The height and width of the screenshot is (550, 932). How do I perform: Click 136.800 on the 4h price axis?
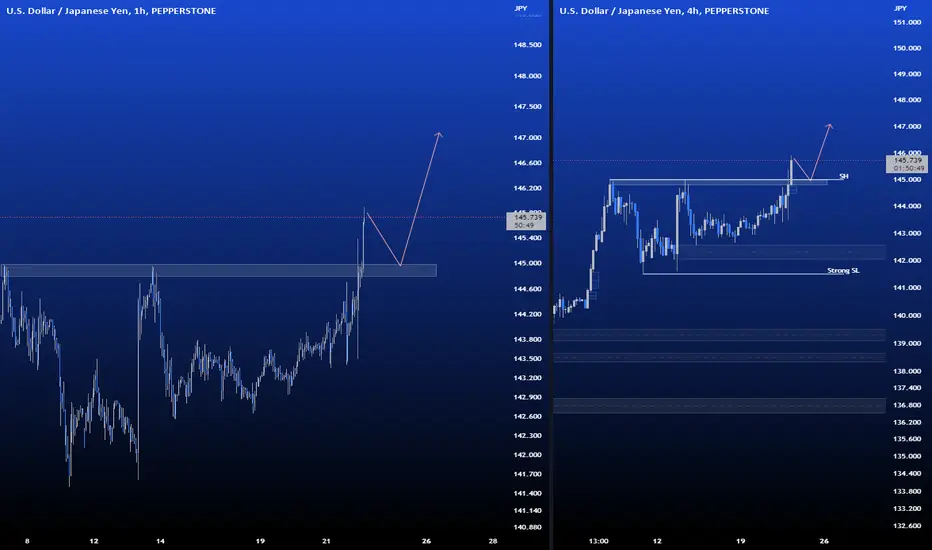(907, 405)
